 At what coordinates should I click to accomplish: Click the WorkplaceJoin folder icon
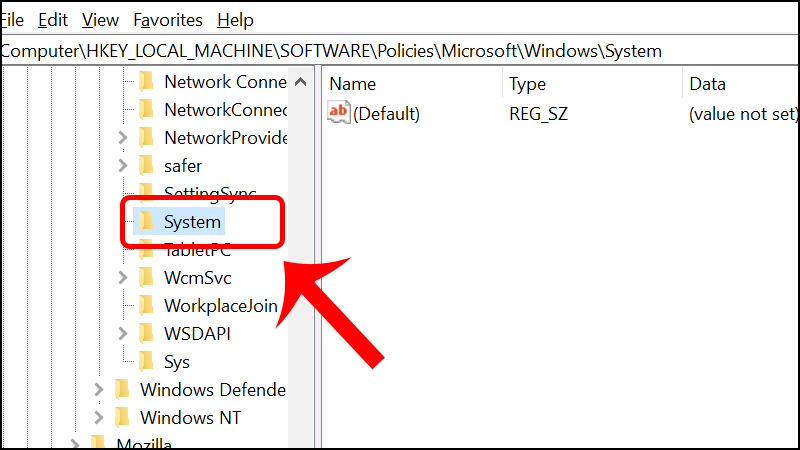pos(146,305)
